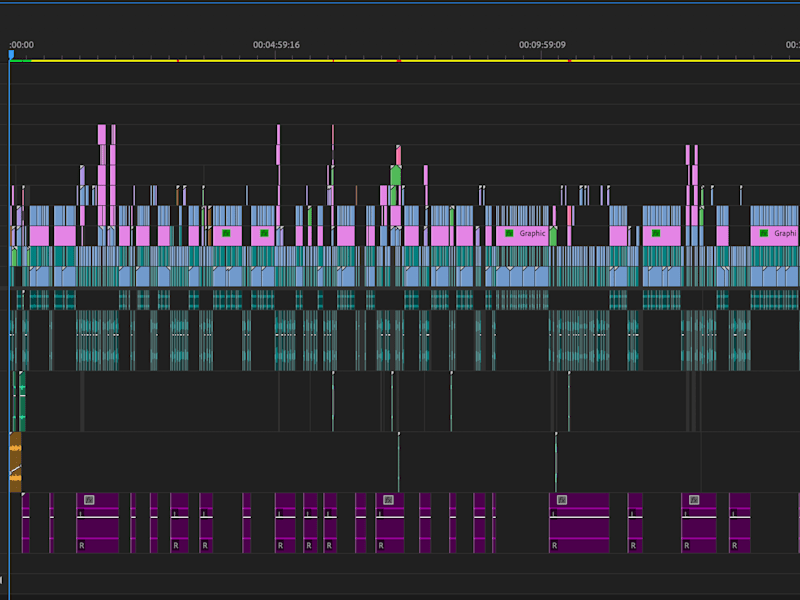Click badge icon on the first wide purple clip
This screenshot has height=600, width=800.
click(x=89, y=500)
